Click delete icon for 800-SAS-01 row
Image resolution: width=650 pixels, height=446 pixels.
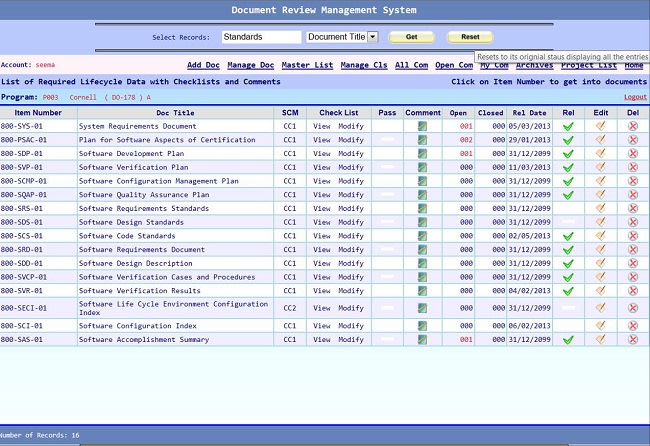pos(633,339)
